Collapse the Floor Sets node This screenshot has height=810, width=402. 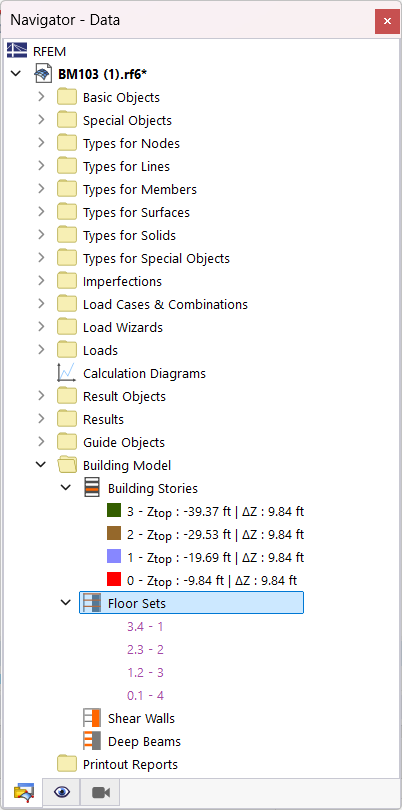coord(66,602)
